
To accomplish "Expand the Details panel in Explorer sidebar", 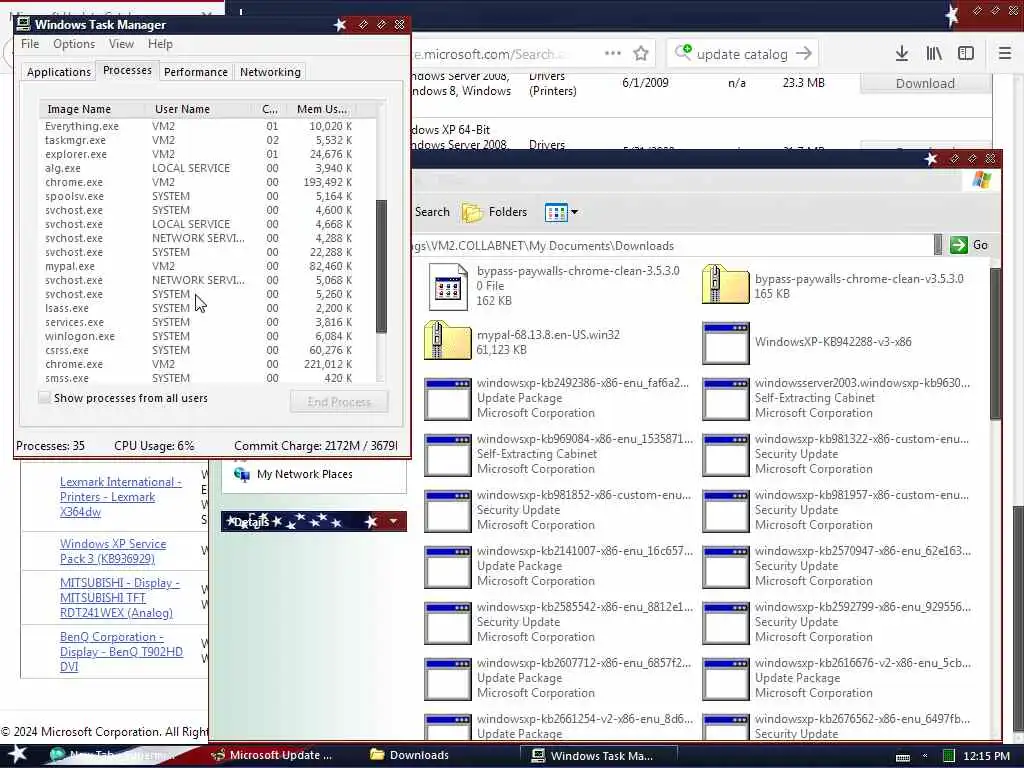I will pos(392,521).
